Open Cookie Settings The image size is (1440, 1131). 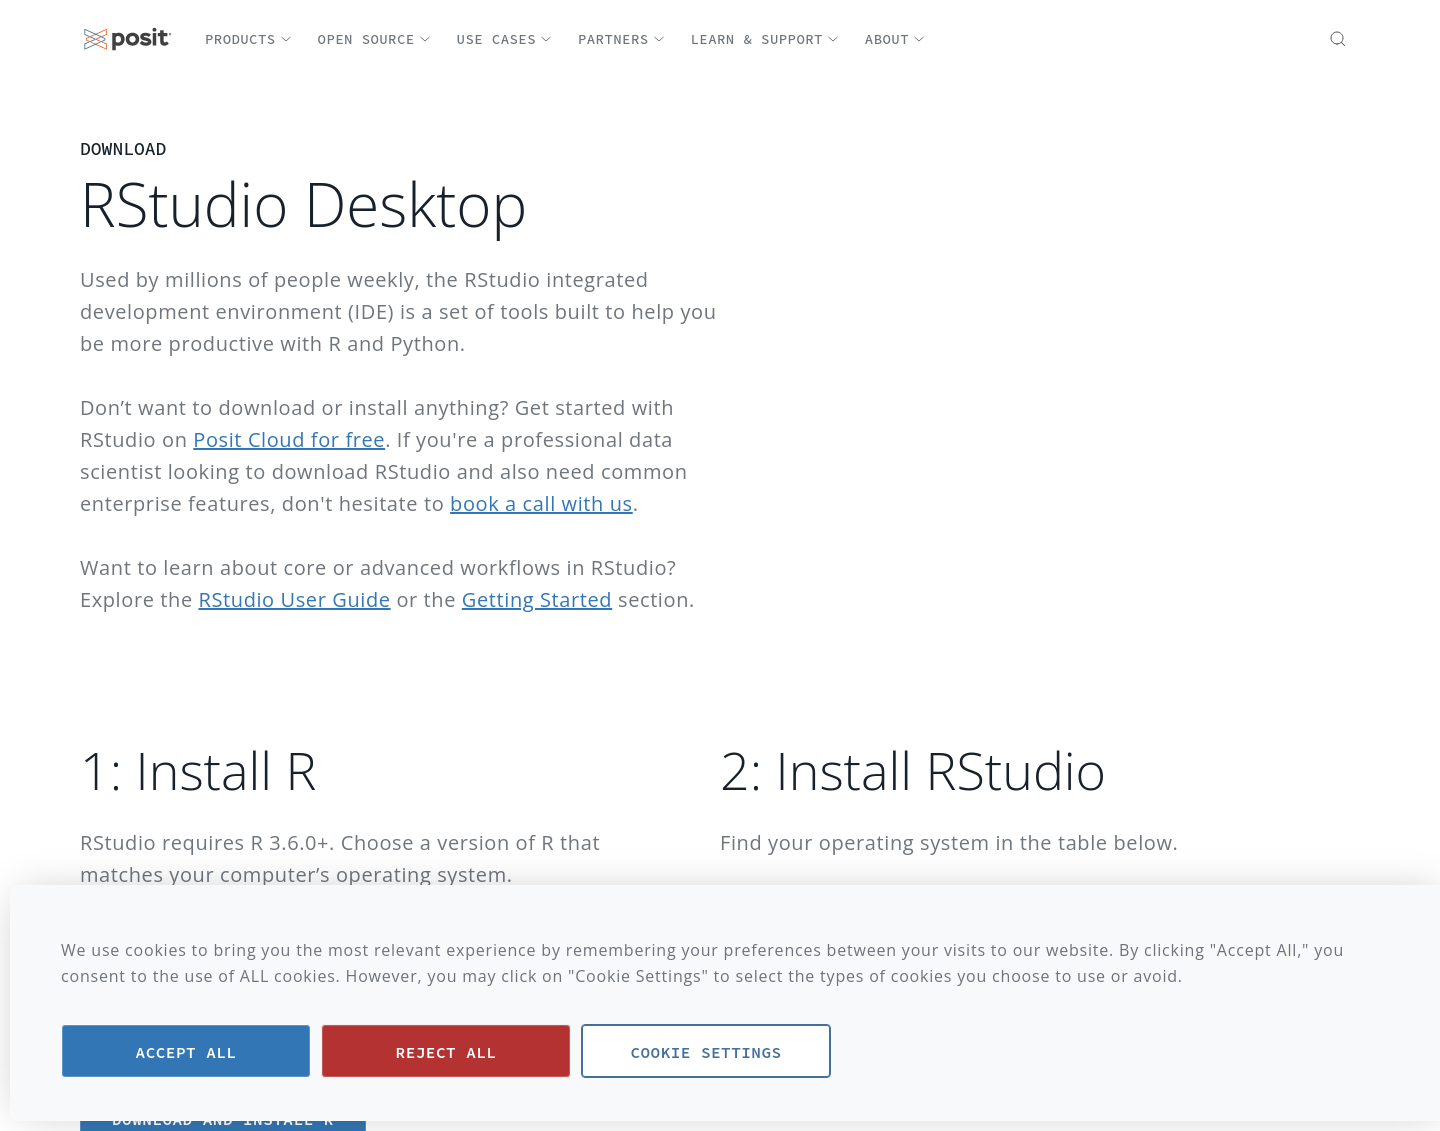point(706,1051)
